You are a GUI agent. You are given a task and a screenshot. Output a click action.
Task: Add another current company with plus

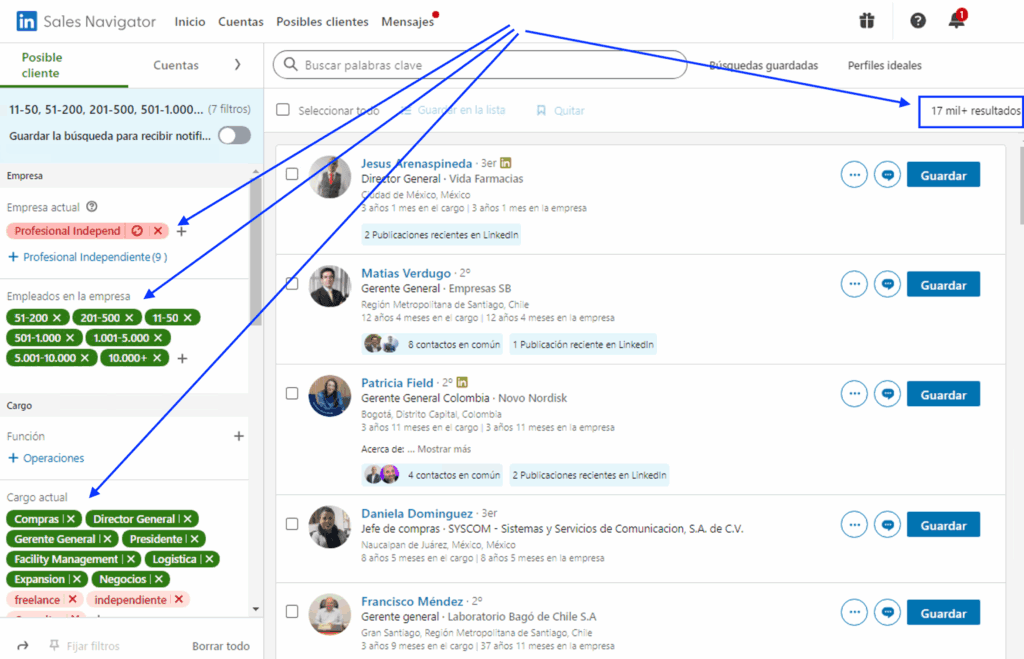click(182, 231)
